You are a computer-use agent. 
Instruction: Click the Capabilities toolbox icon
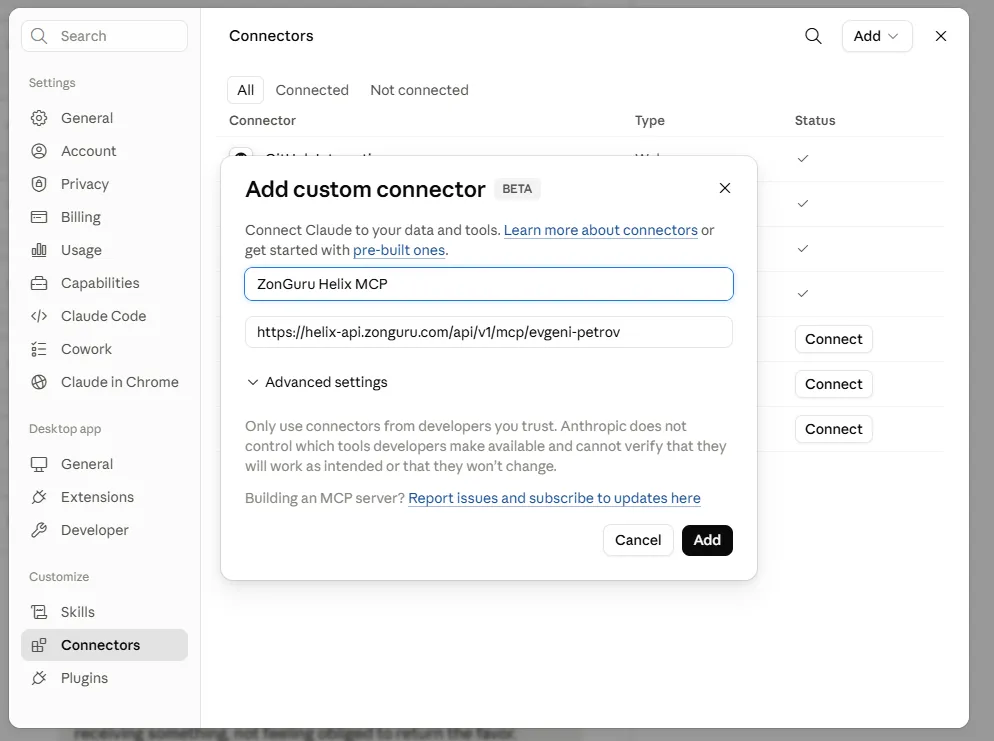click(39, 283)
